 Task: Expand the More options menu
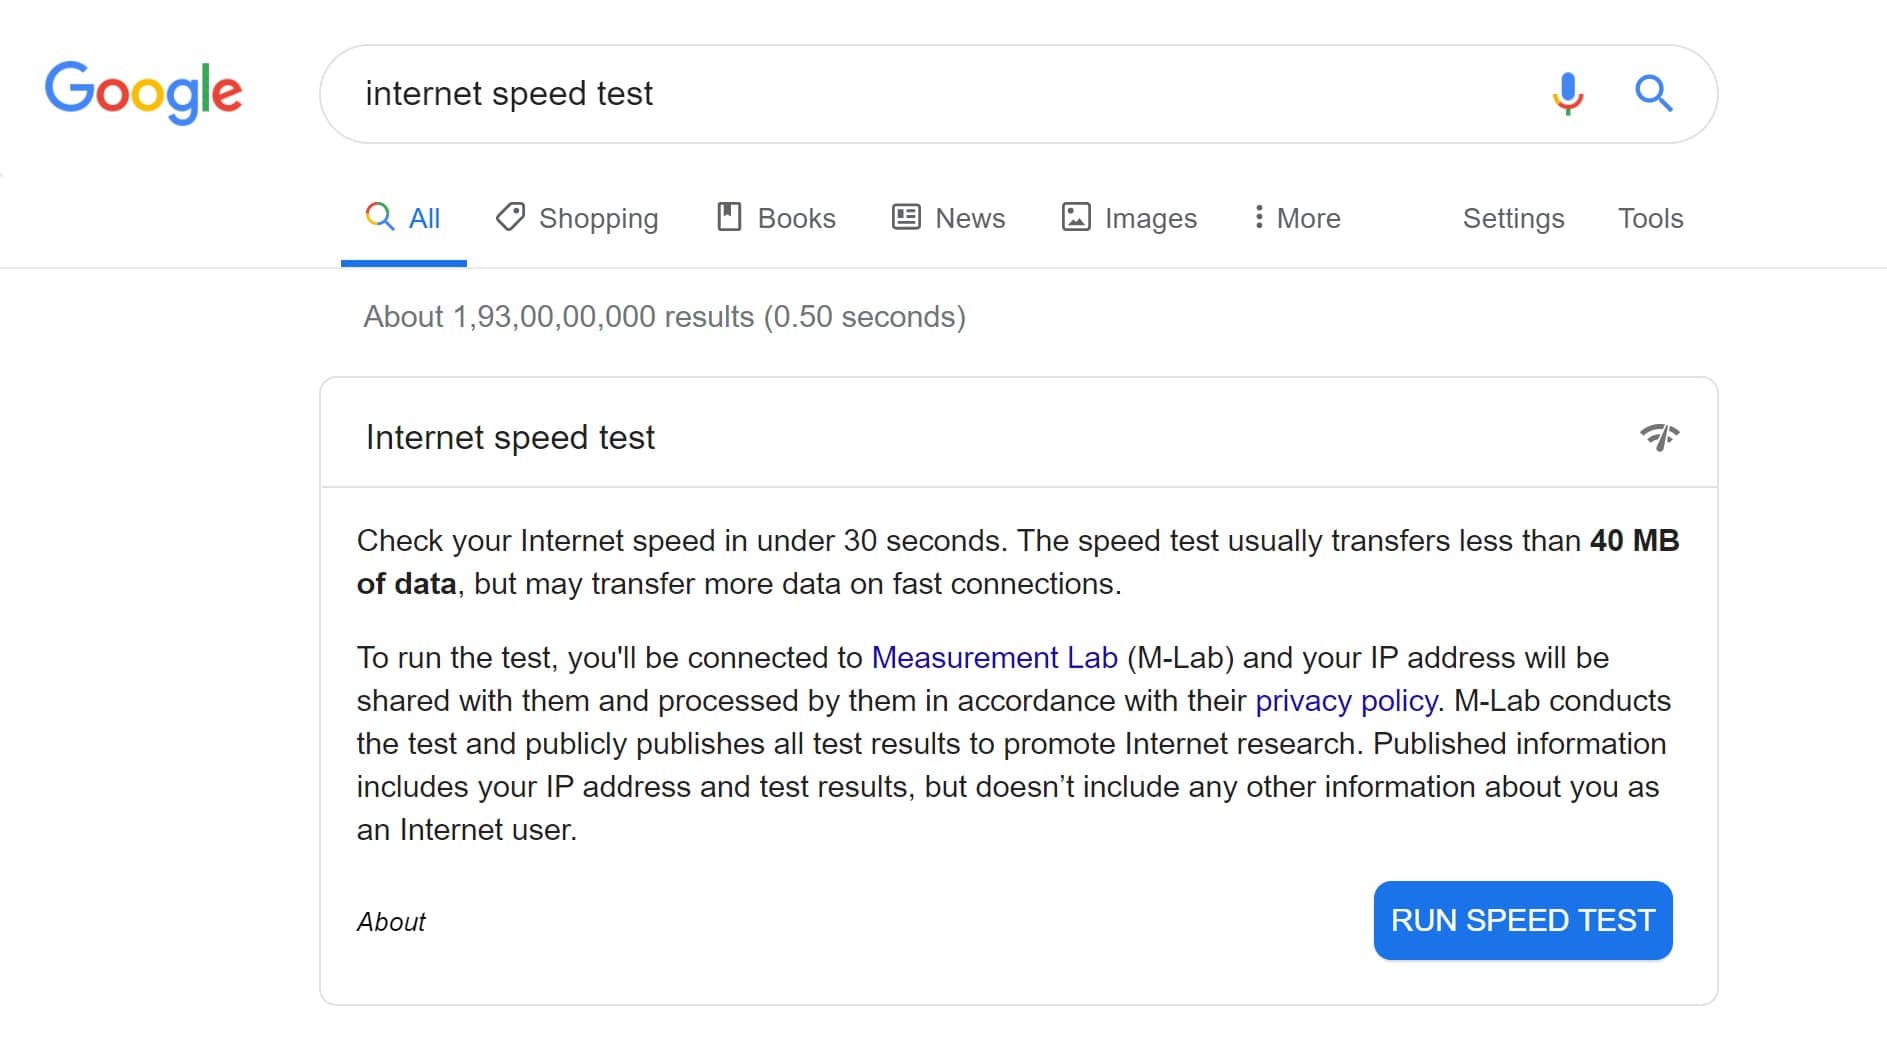coord(1297,218)
